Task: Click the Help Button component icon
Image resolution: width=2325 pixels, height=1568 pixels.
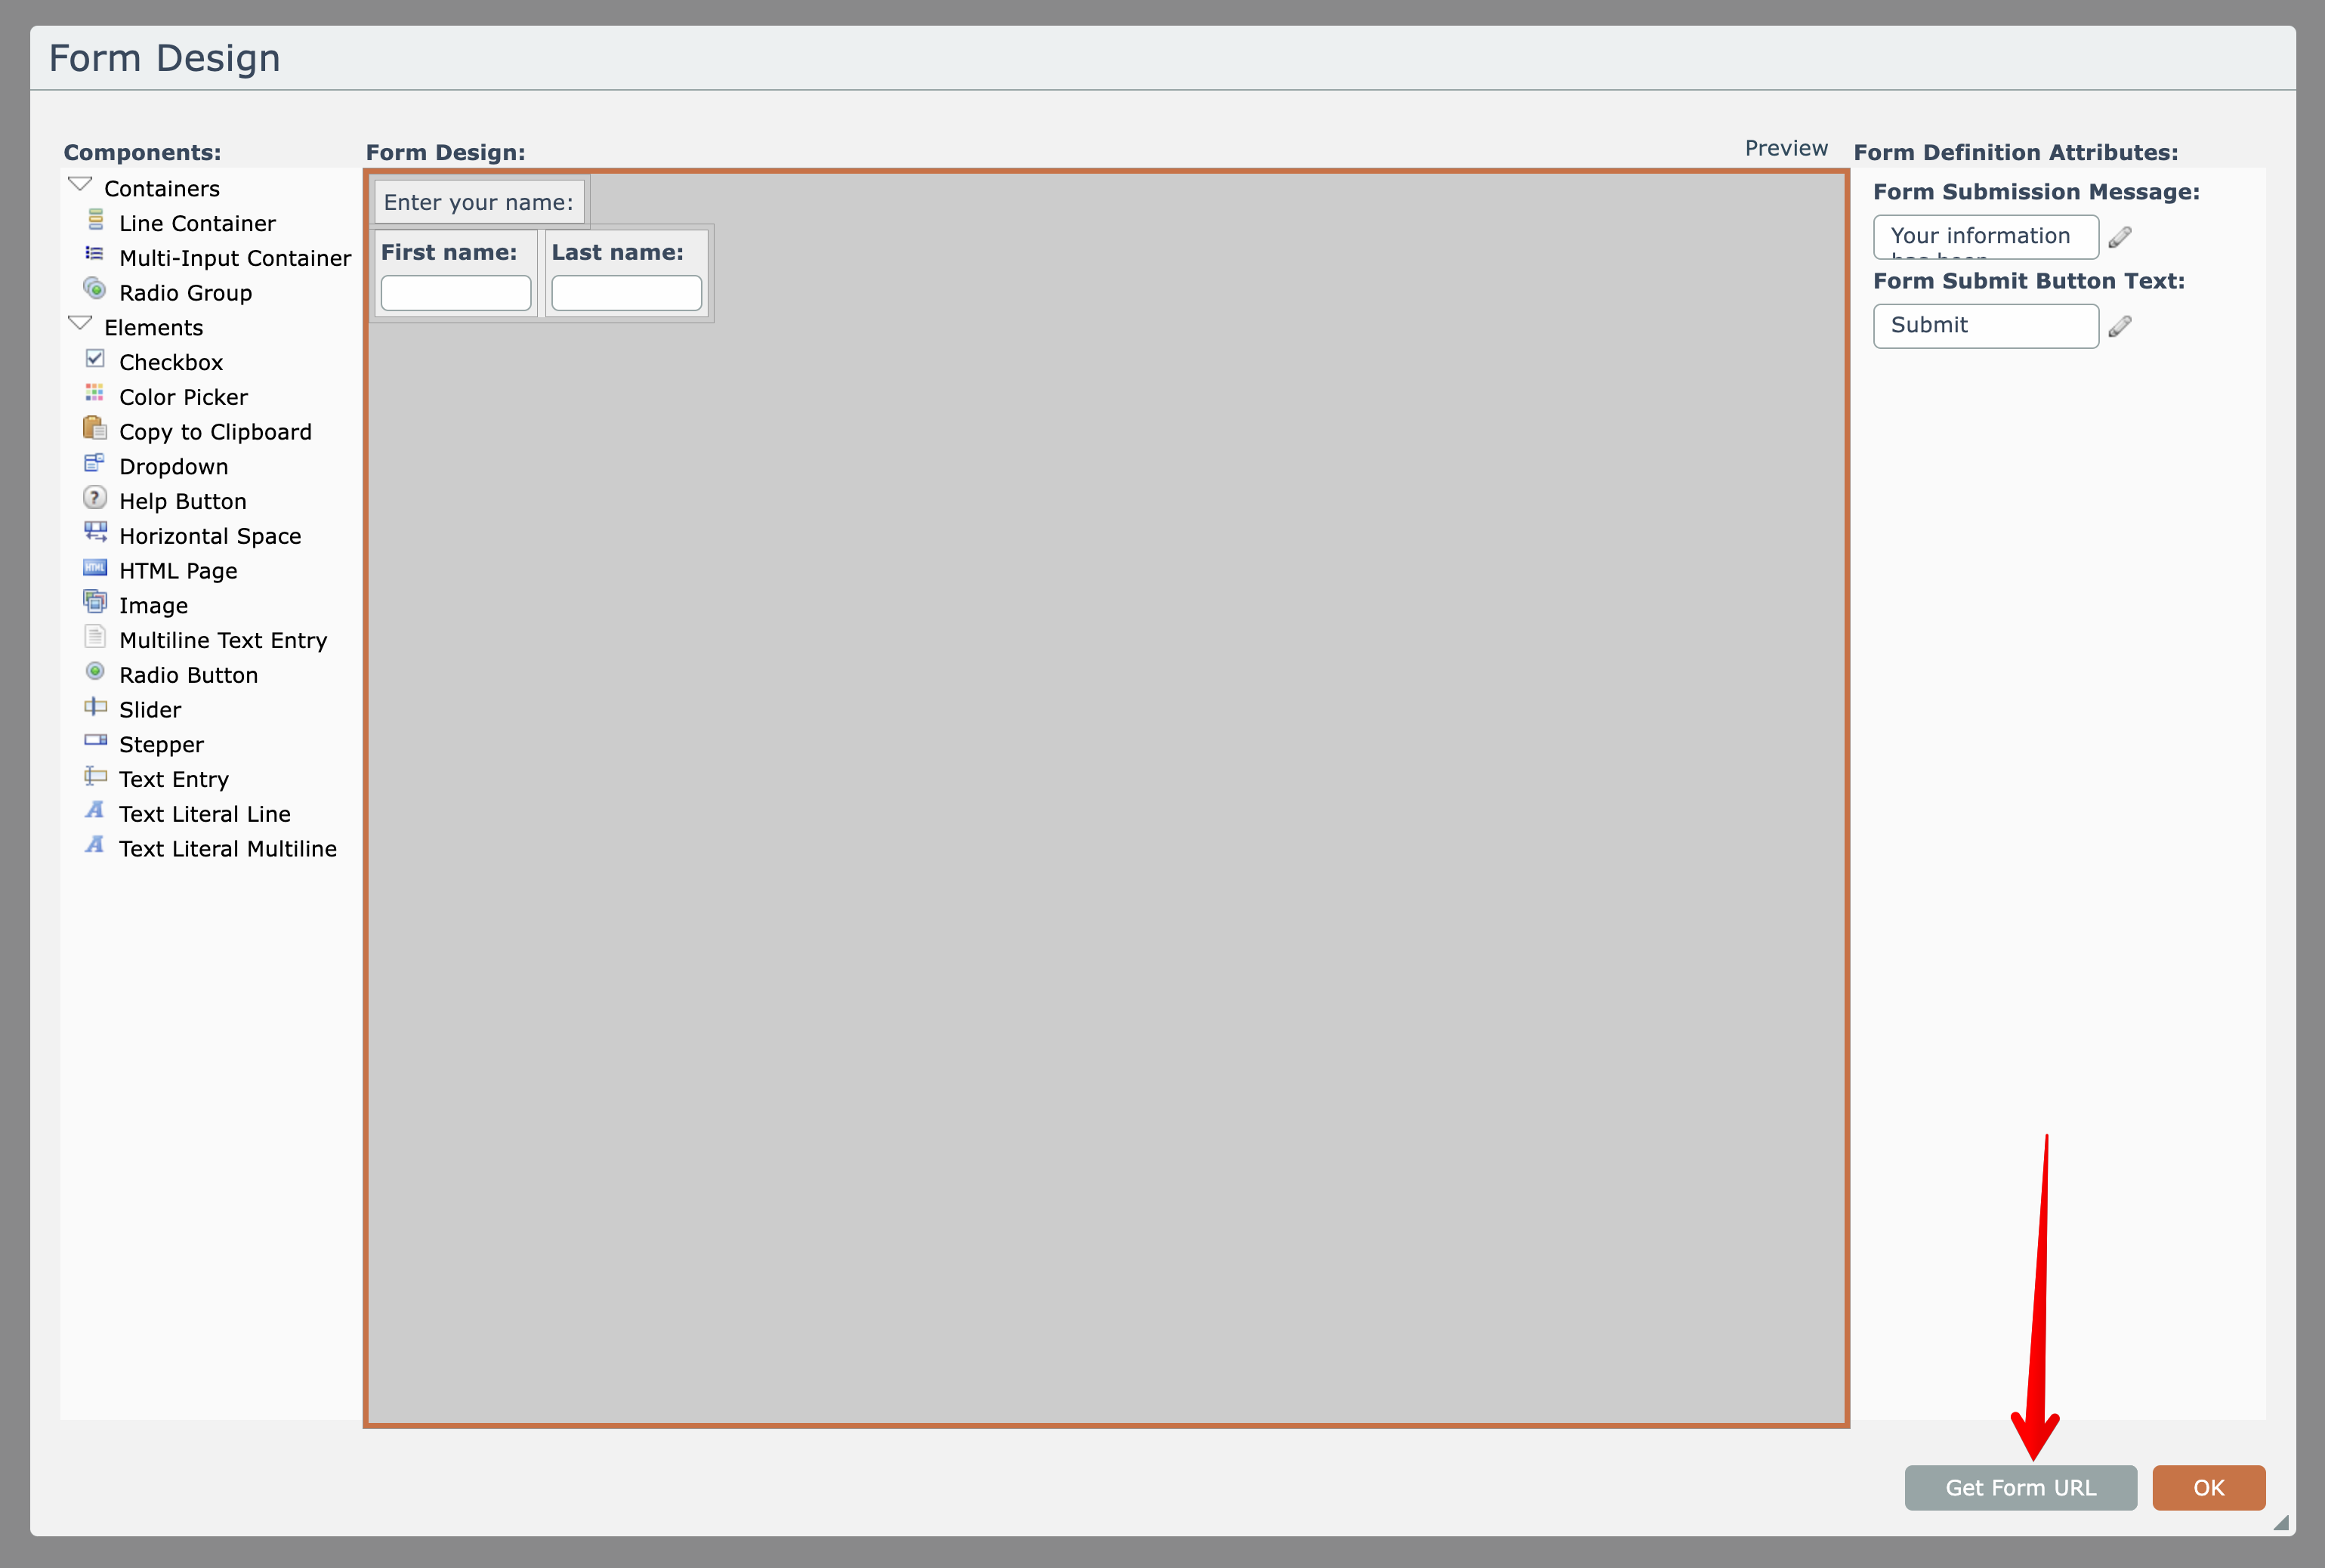Action: tap(95, 498)
